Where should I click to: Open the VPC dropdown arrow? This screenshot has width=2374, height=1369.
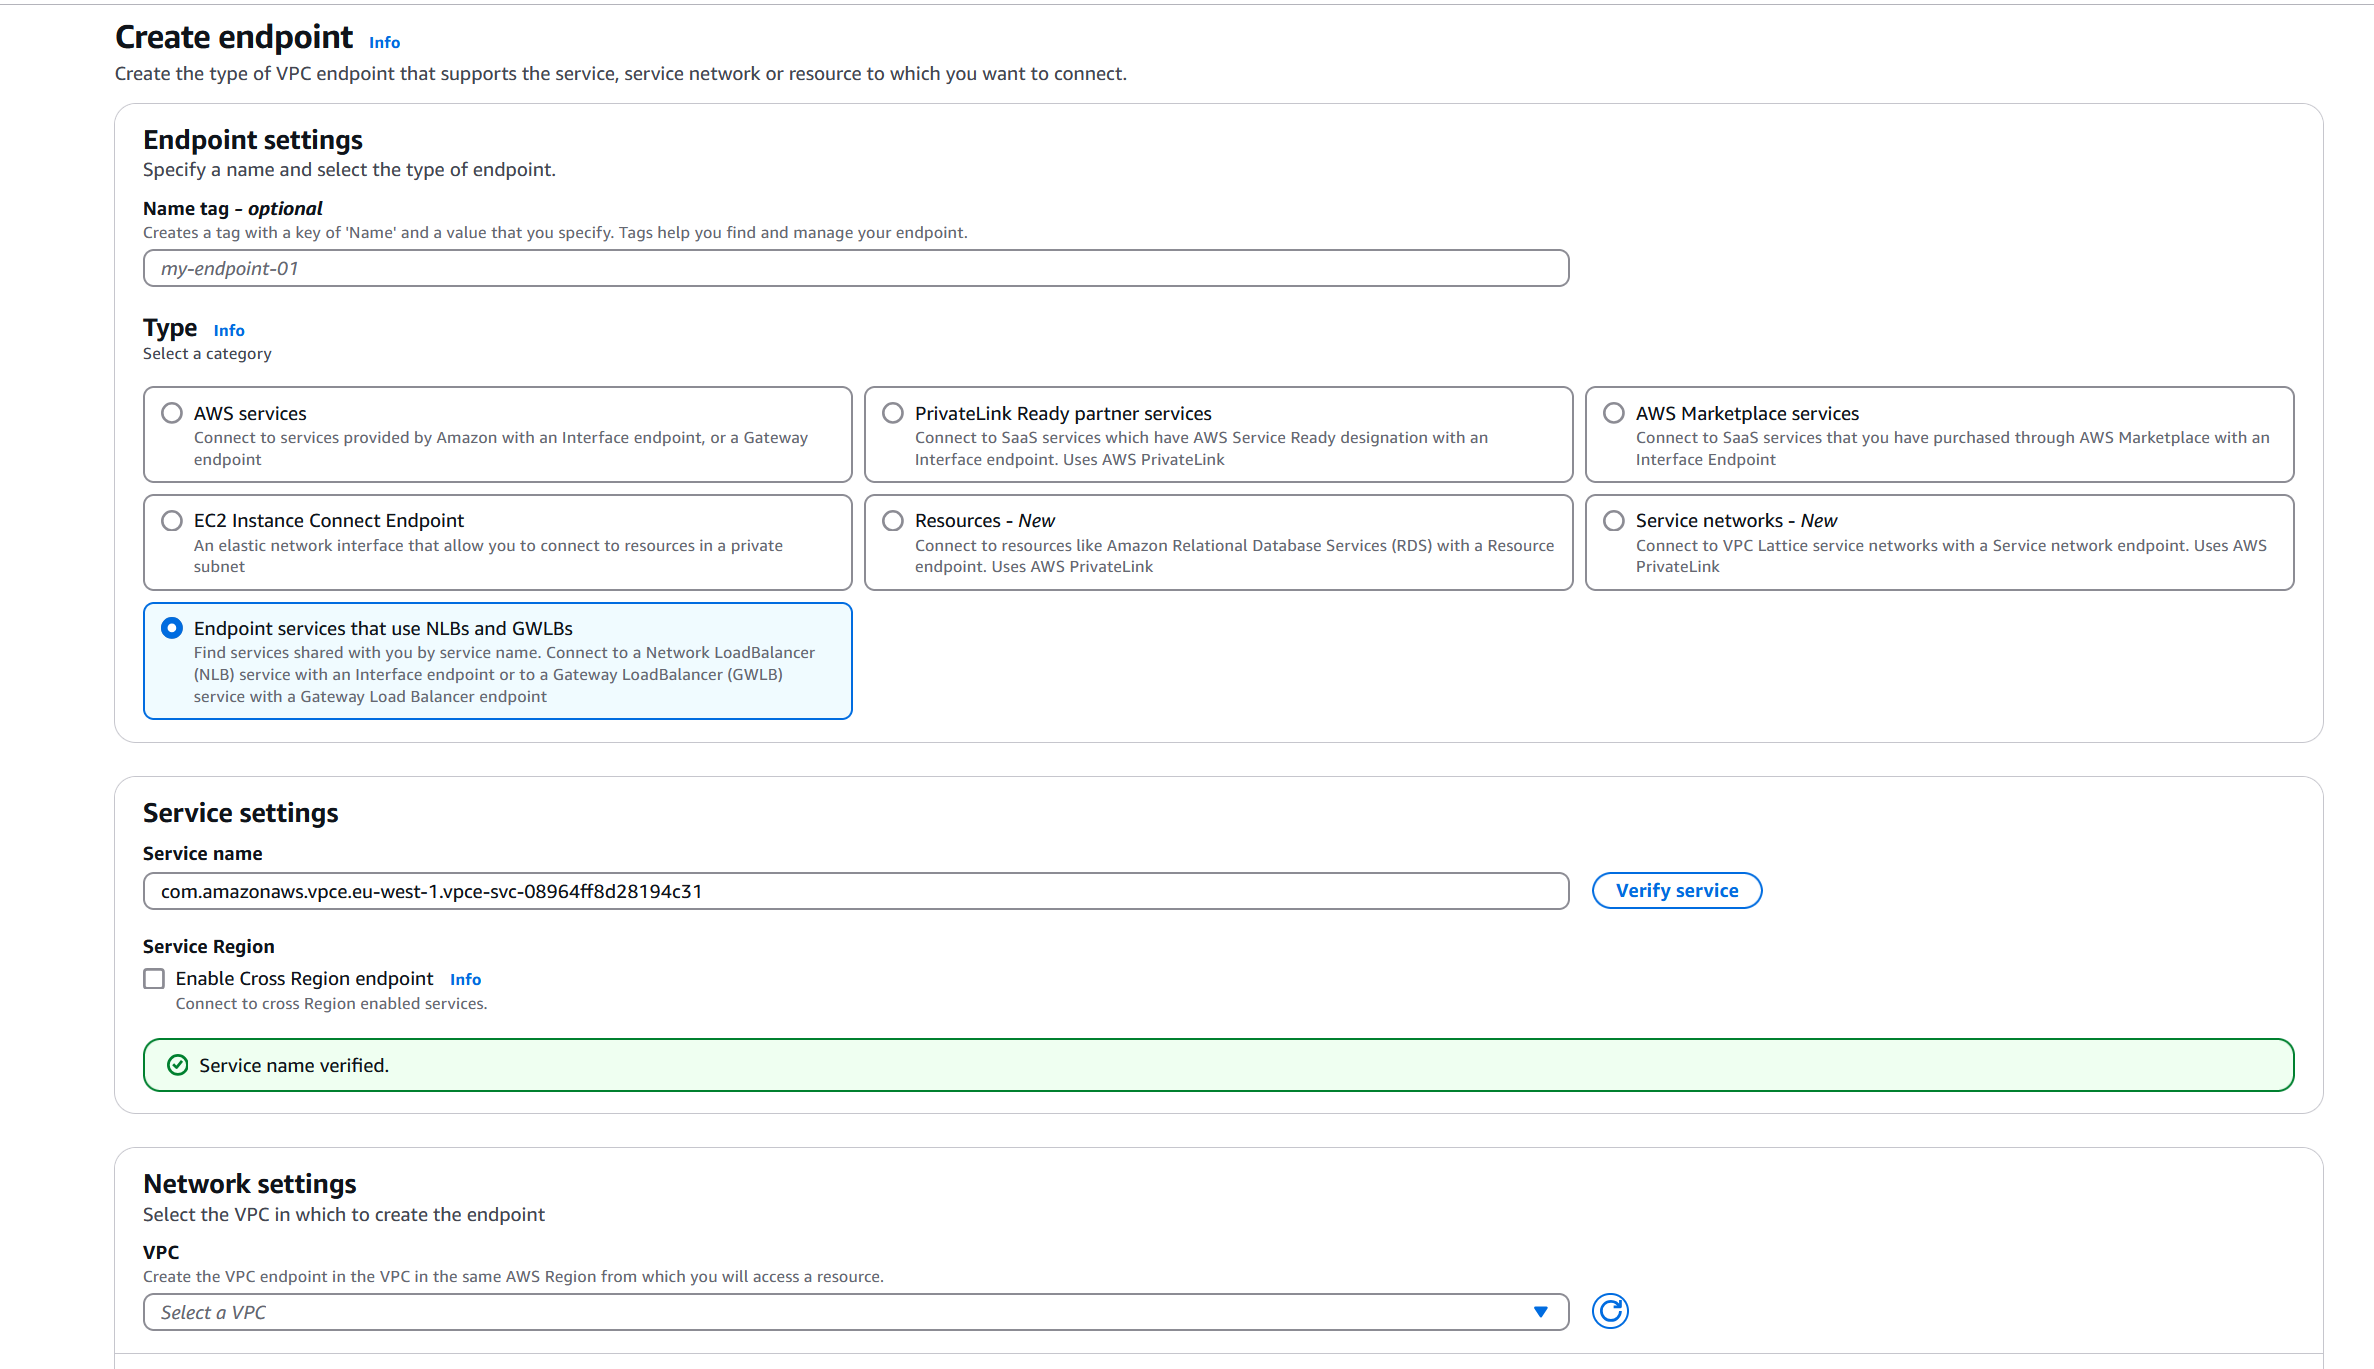point(1541,1312)
